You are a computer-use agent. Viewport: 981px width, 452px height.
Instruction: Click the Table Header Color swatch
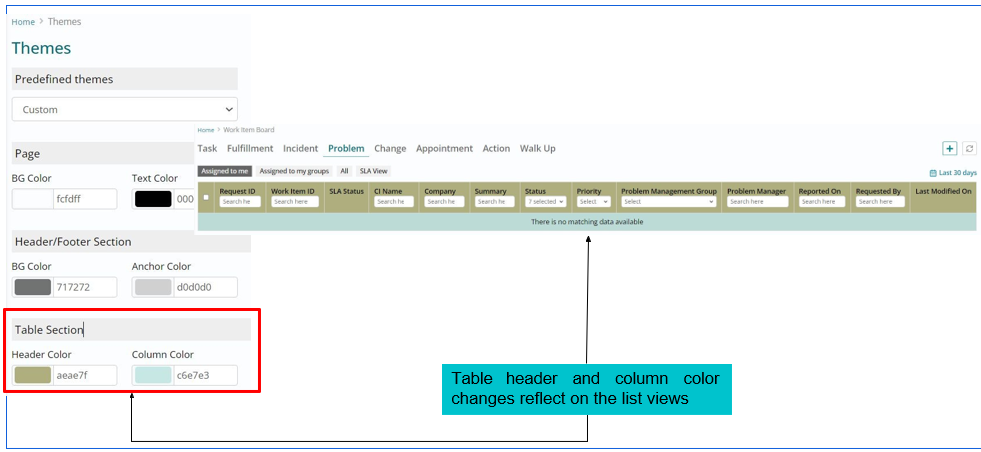pos(32,375)
